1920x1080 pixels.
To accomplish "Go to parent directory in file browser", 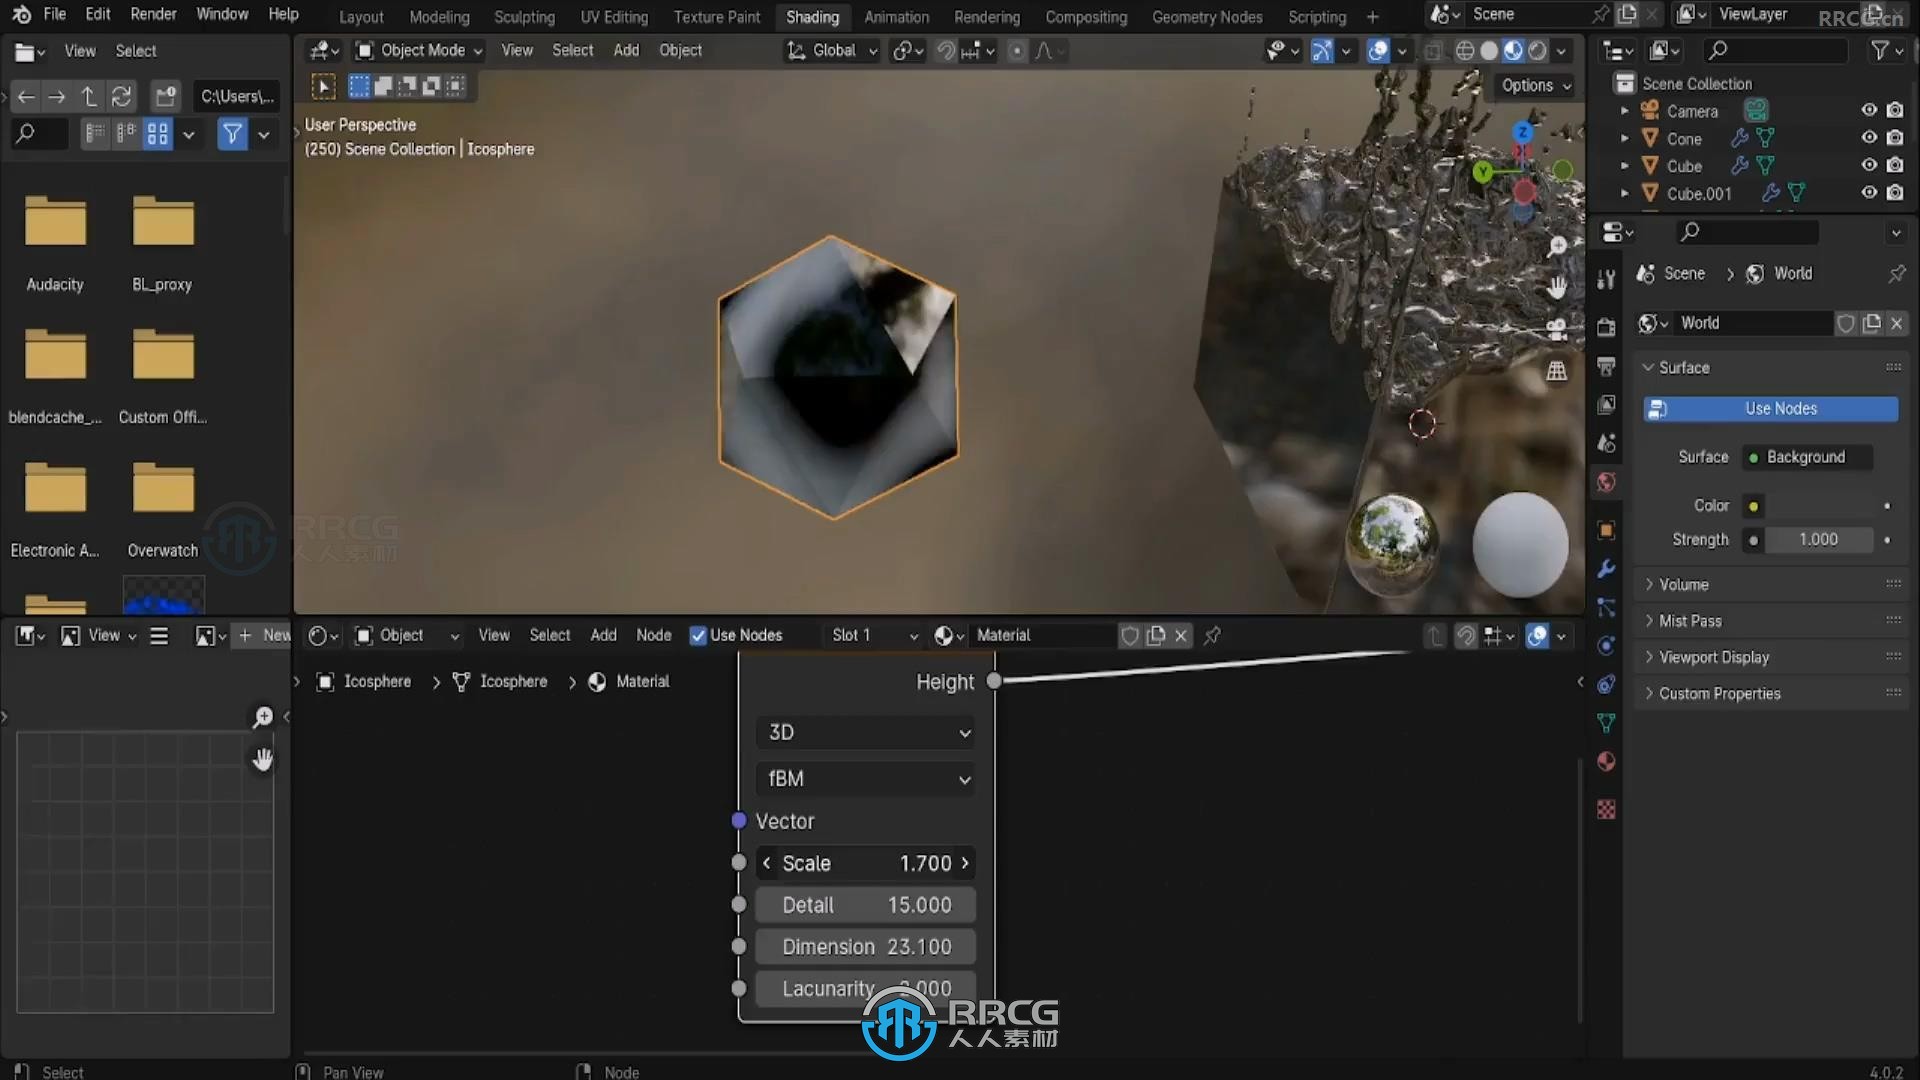I will (89, 96).
